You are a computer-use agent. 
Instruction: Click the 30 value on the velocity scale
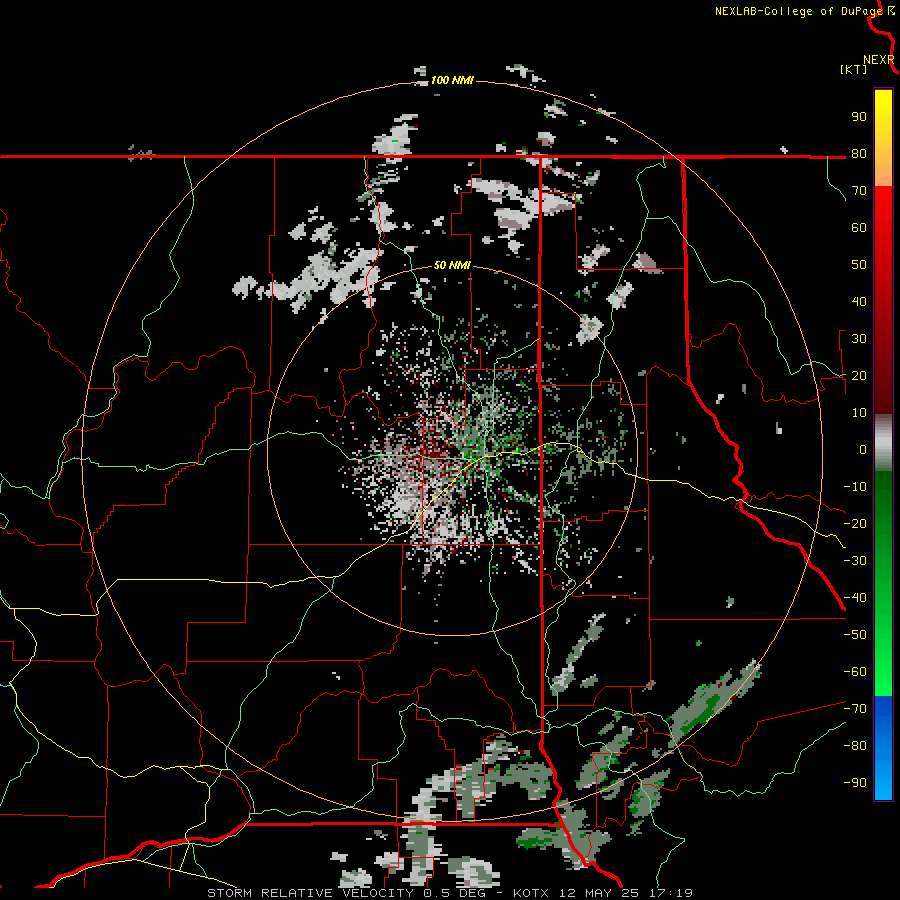[859, 339]
